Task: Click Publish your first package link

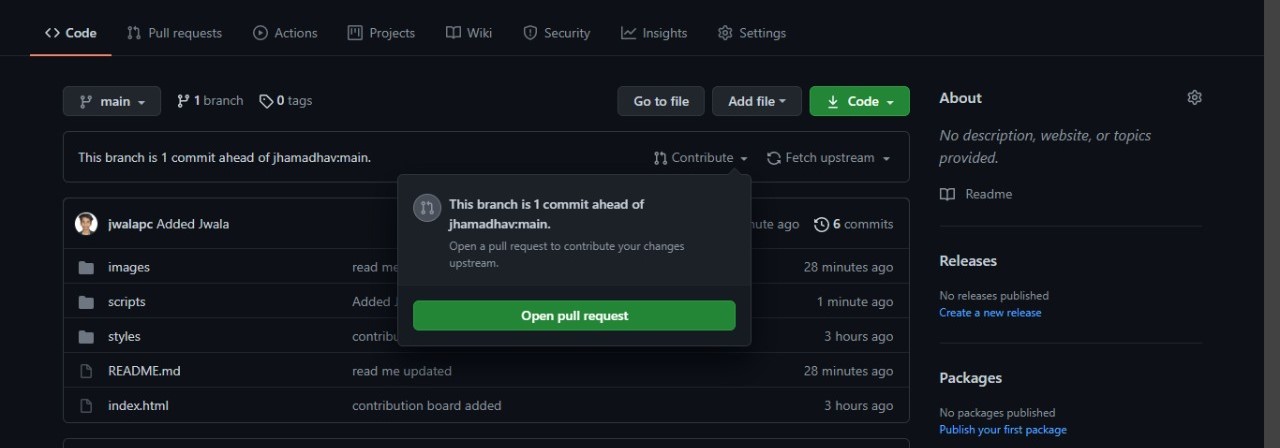Action: tap(1003, 430)
